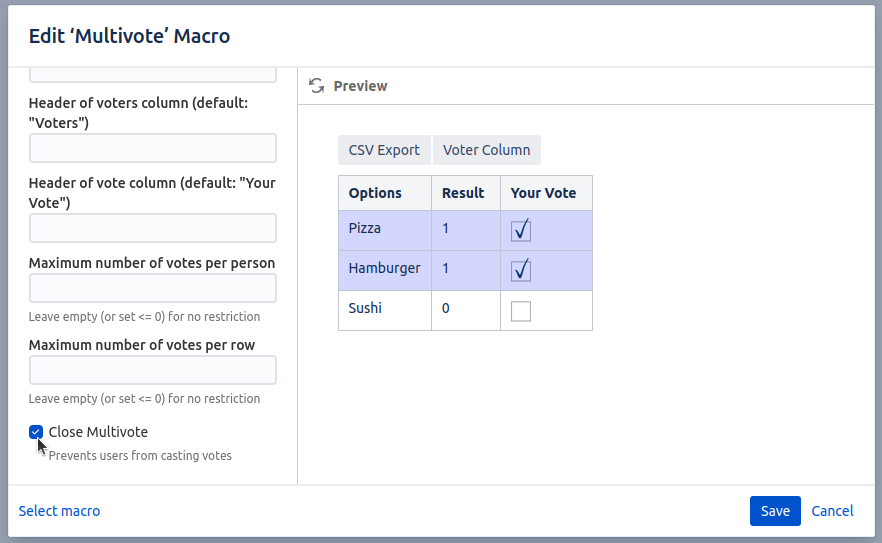The image size is (882, 543).
Task: Toggle the Pizza vote checkbox
Action: (520, 230)
